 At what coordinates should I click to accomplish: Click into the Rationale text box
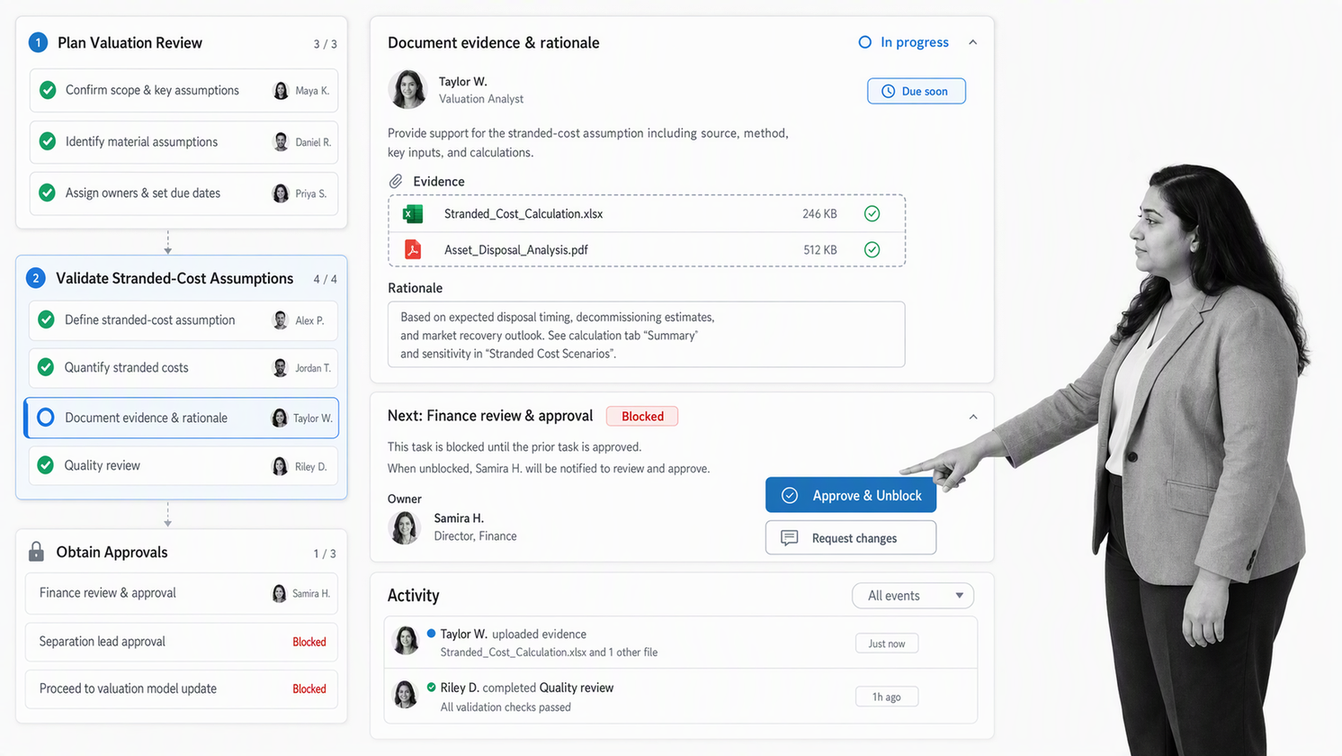point(646,334)
